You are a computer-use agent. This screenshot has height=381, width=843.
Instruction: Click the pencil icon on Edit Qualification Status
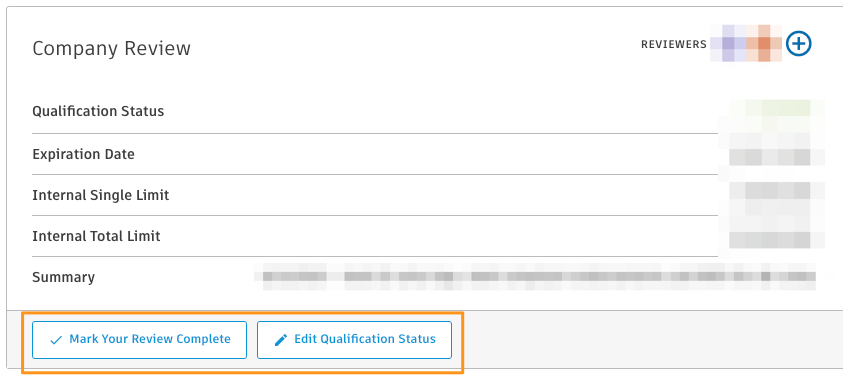pyautogui.click(x=281, y=340)
